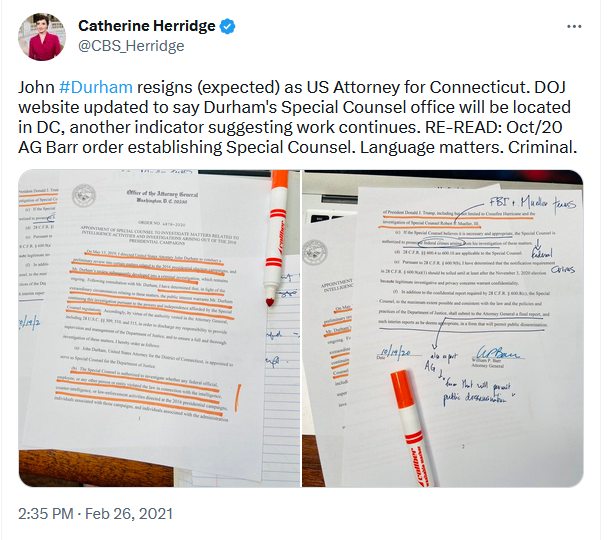The image size is (607, 540).
Task: Click the "Office of the Attorney General" letterhead
Action: click(162, 197)
